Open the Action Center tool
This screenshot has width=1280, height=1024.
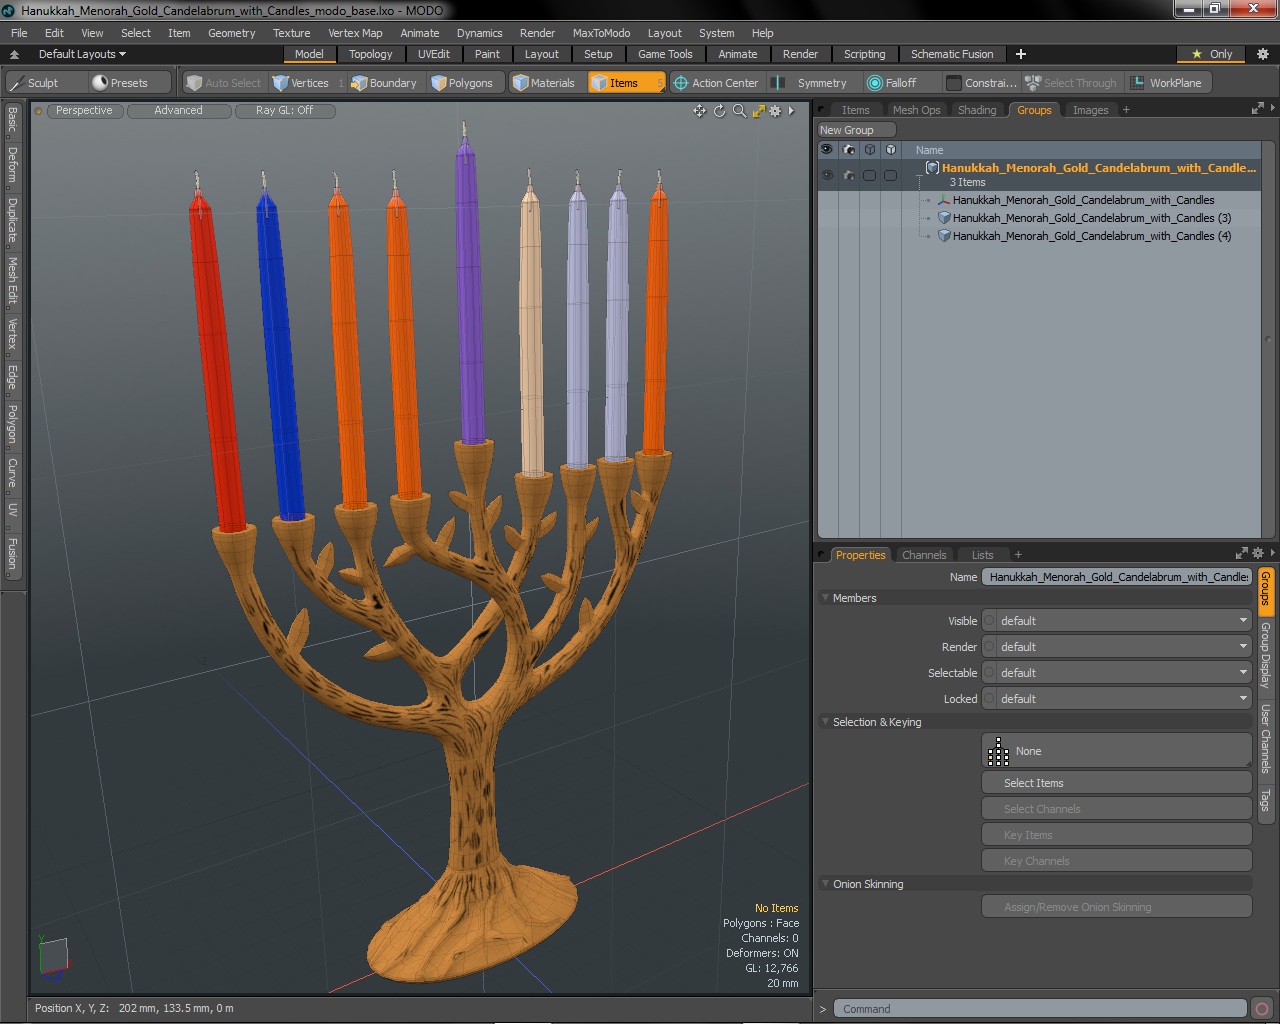(x=716, y=83)
